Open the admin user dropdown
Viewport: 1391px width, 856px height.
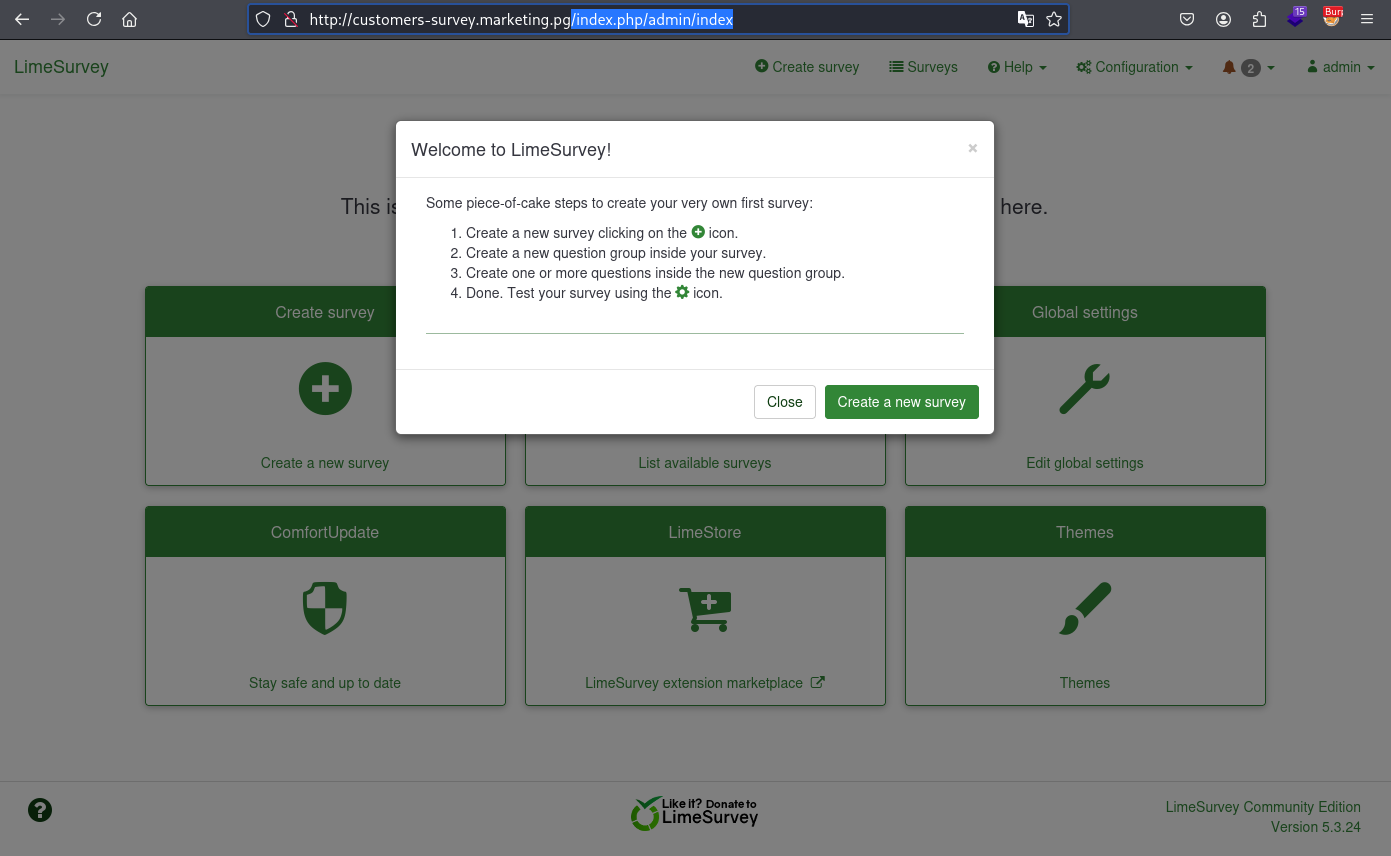click(x=1341, y=67)
